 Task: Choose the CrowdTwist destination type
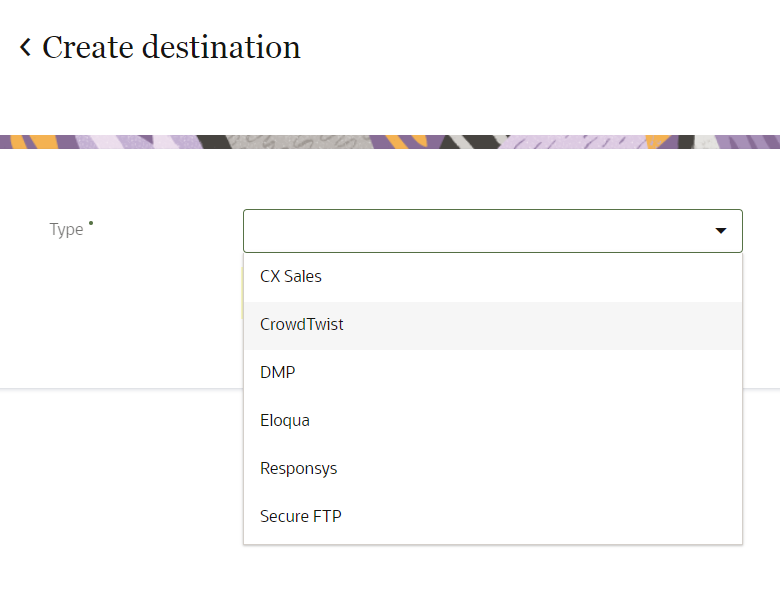302,325
